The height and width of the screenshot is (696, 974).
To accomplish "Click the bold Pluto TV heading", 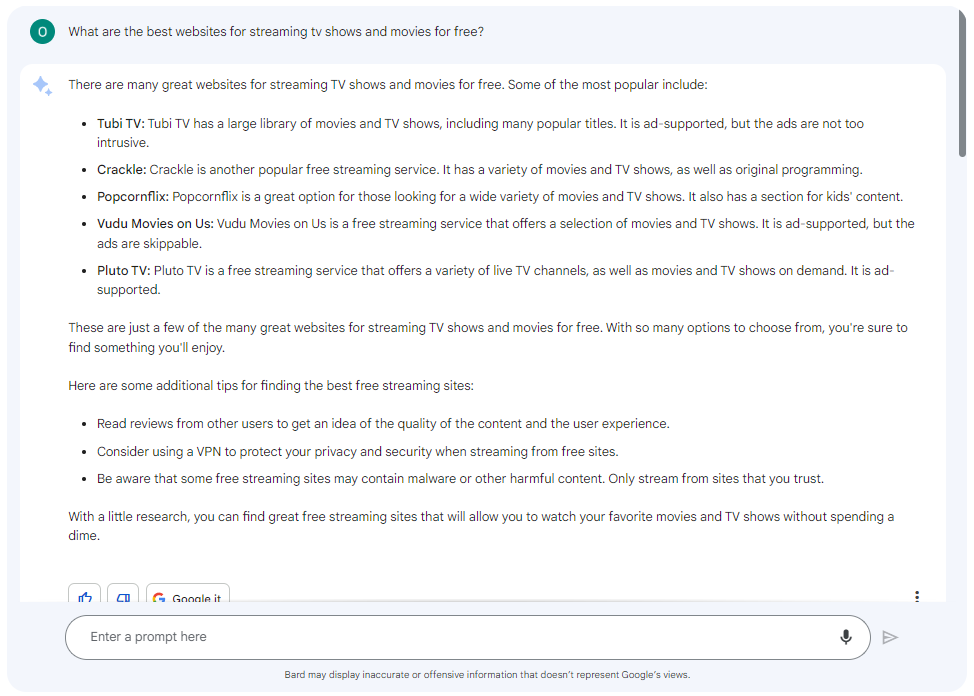I will coord(123,271).
